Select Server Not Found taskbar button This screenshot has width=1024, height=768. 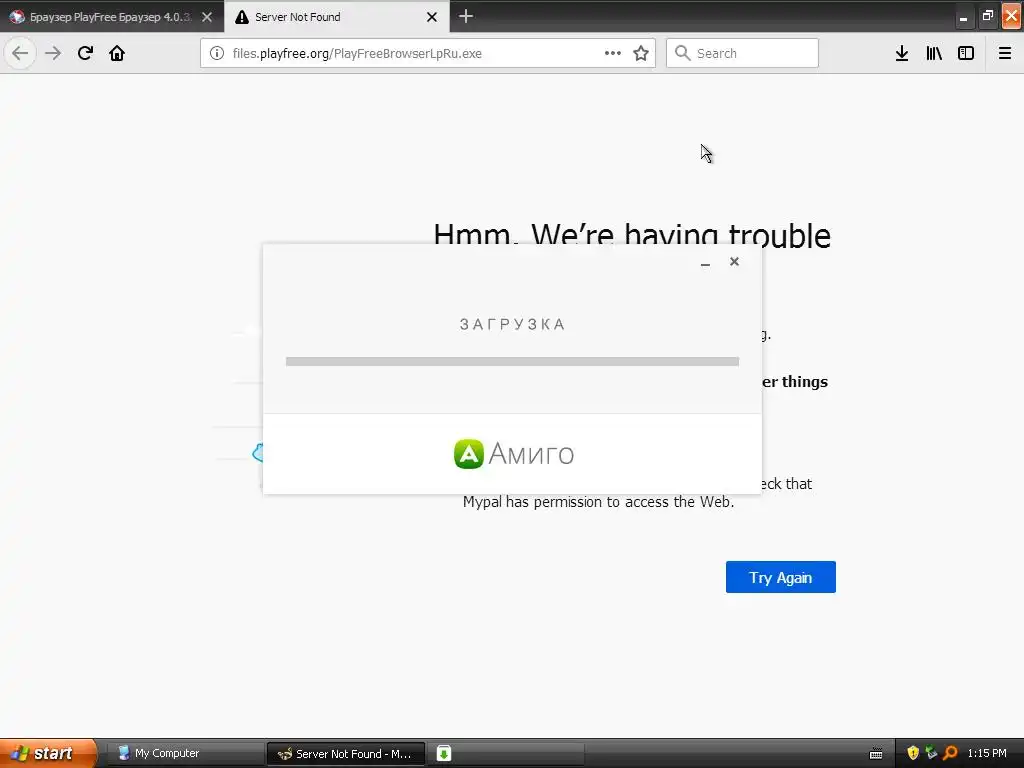pos(345,754)
